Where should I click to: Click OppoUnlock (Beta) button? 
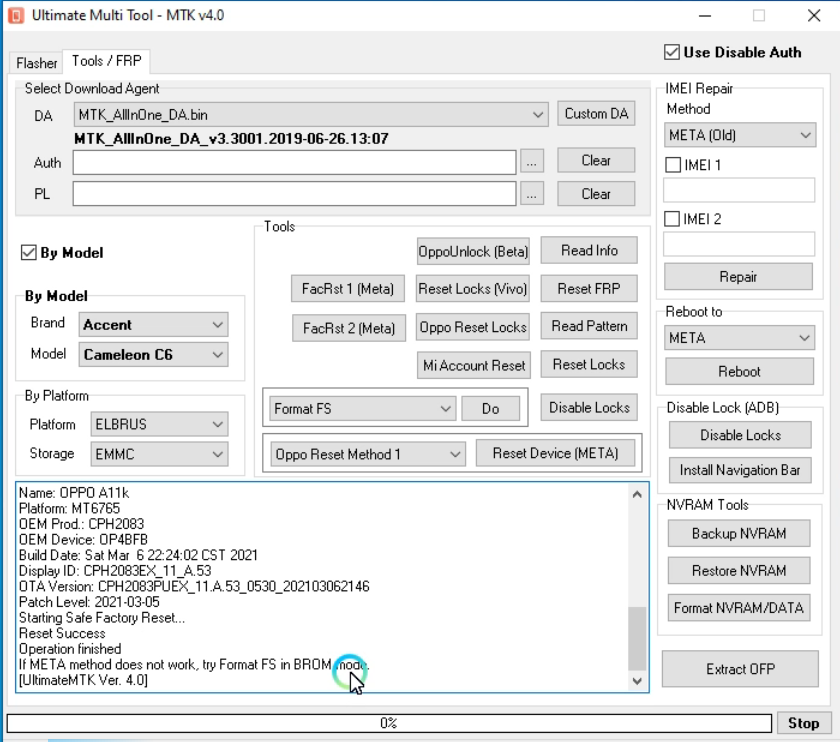coord(473,251)
